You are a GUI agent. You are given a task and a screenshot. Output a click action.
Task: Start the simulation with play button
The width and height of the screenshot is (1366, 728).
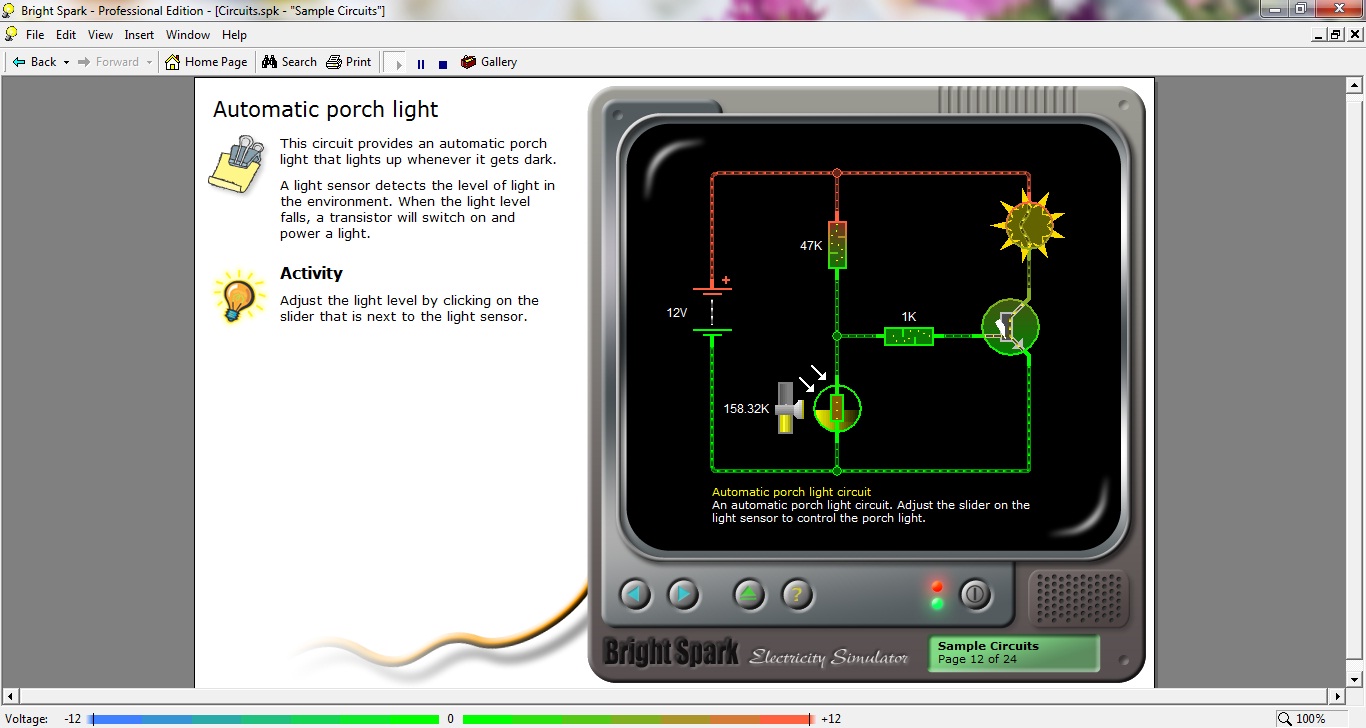point(399,64)
